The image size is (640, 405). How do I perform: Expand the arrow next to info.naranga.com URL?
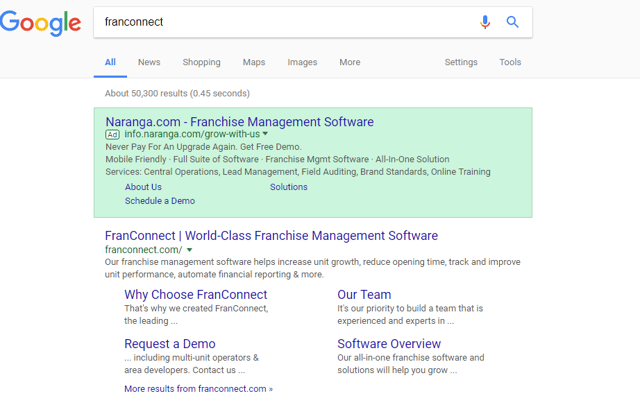265,134
